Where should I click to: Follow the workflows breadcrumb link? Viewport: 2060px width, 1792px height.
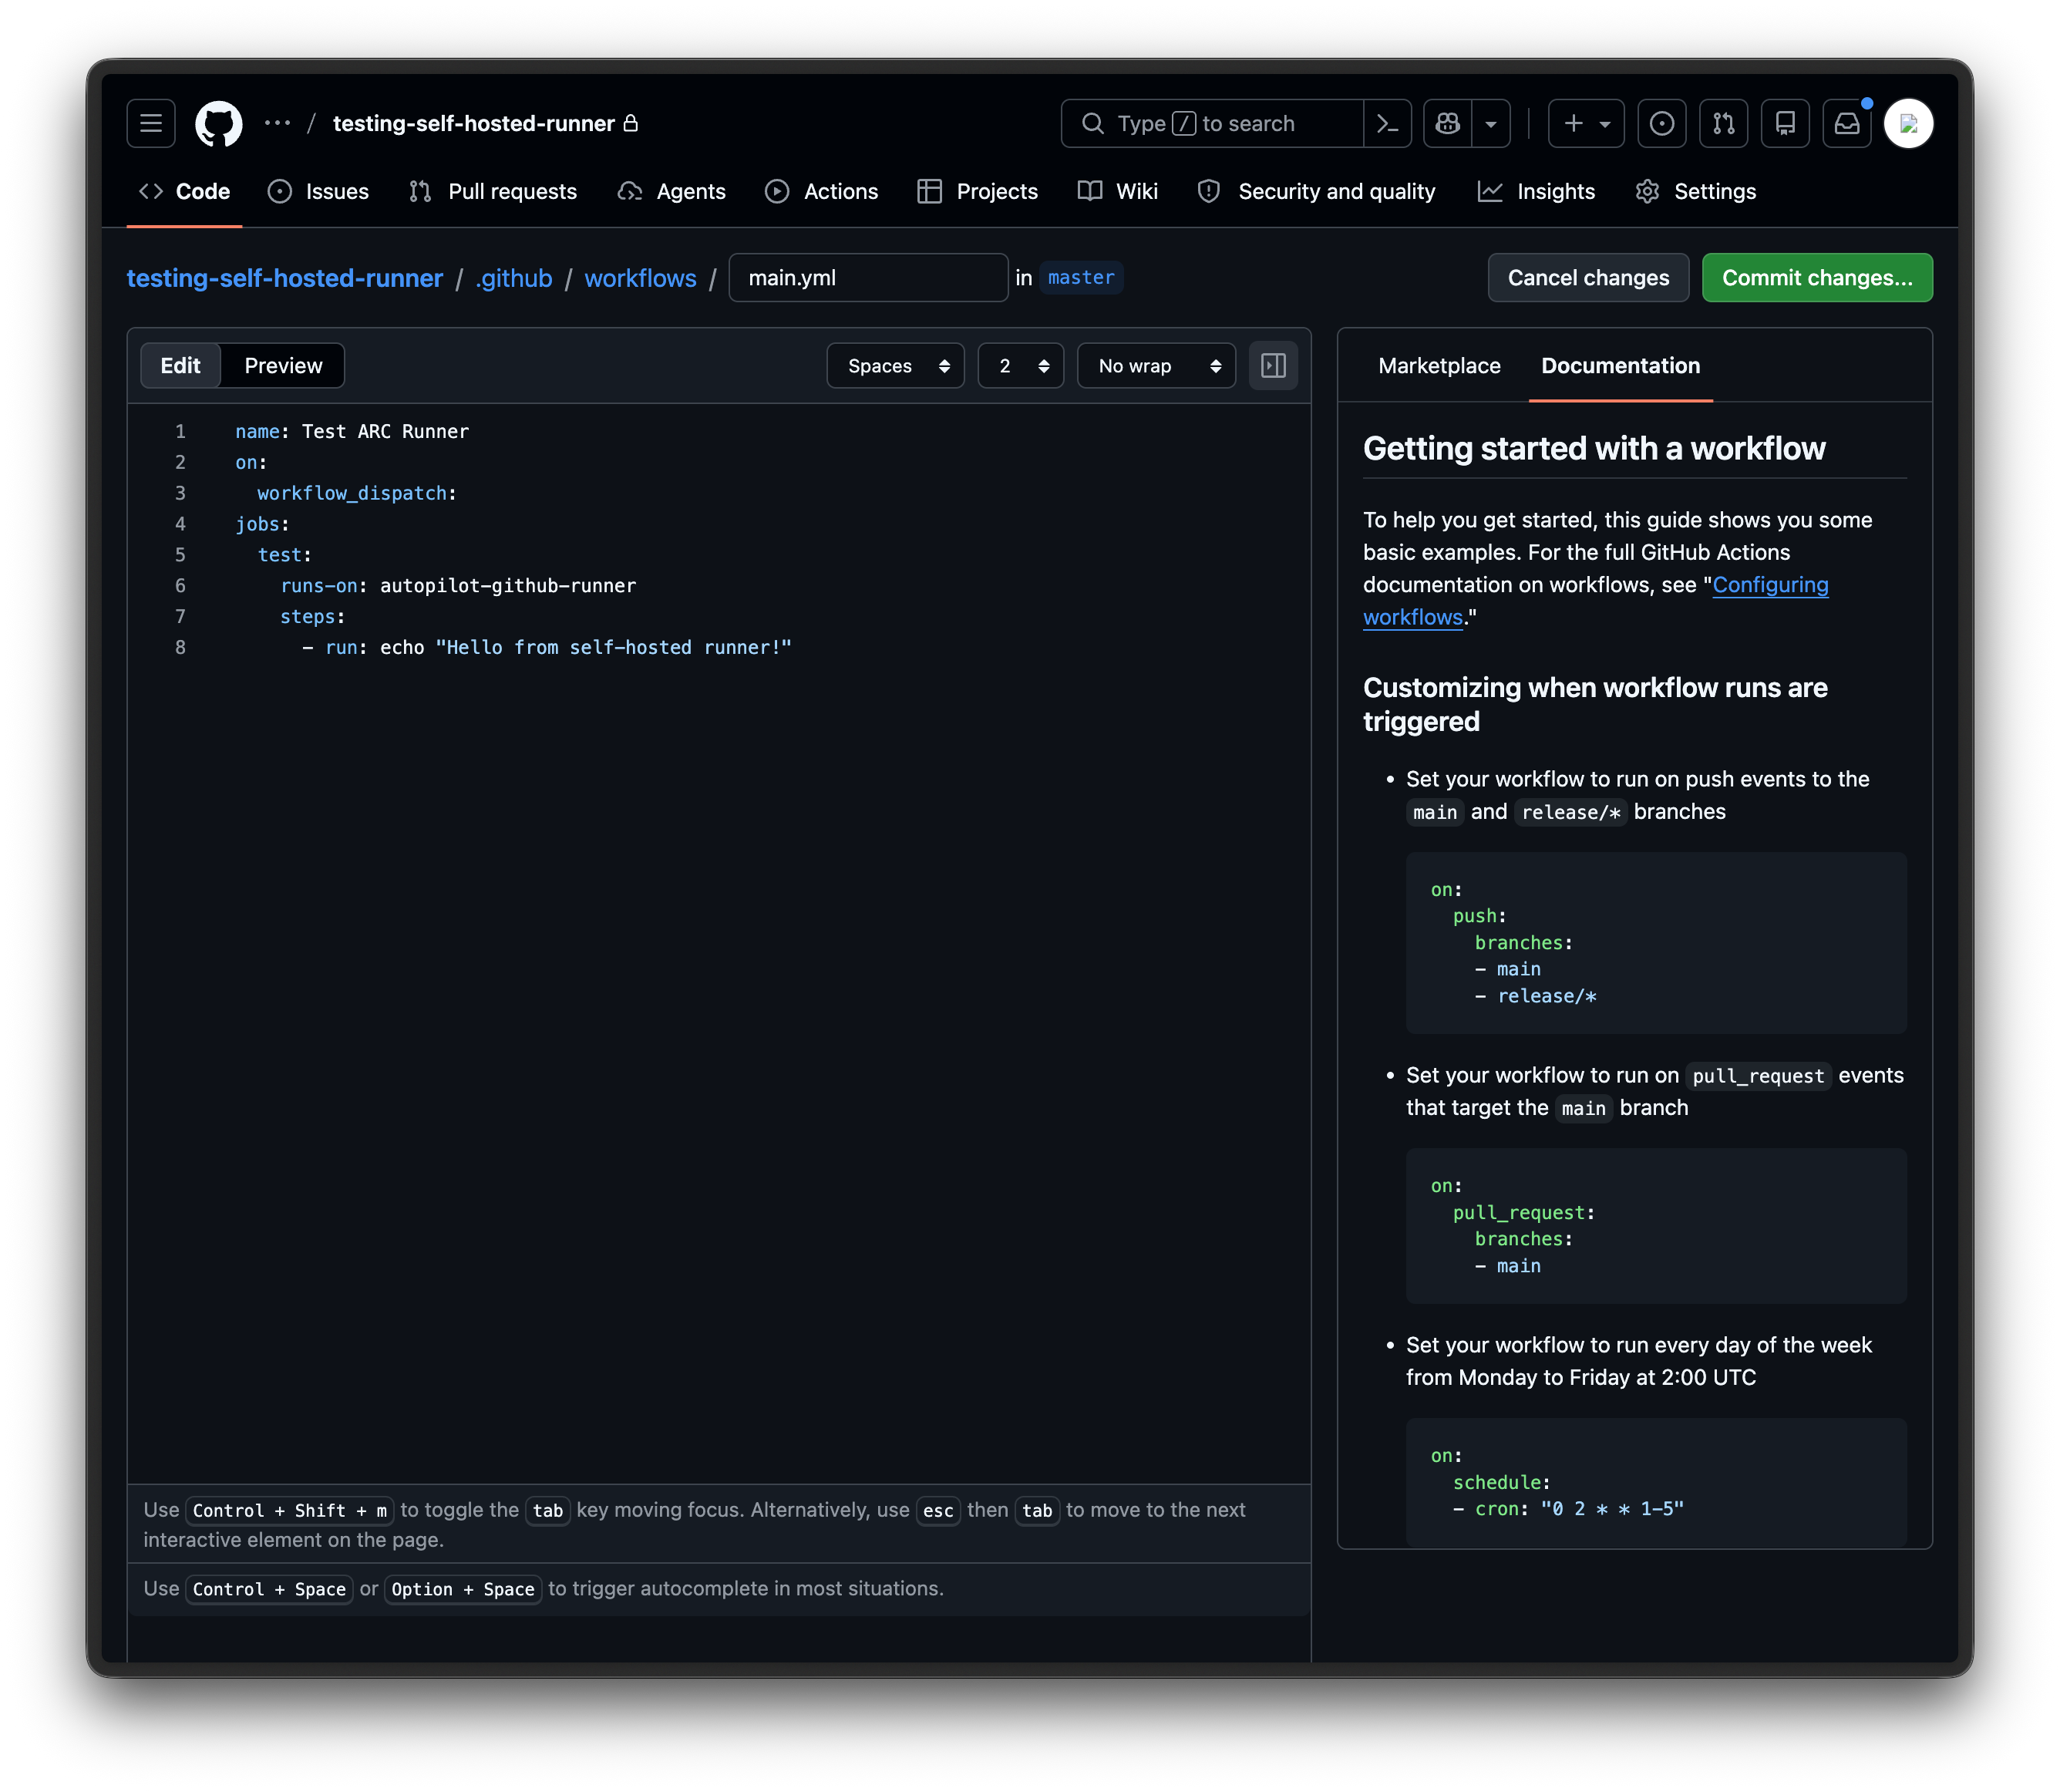pos(640,278)
